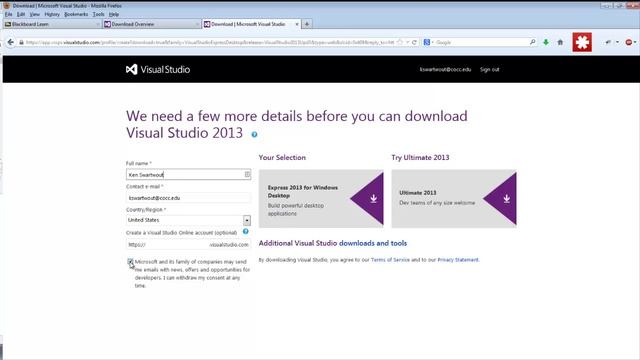This screenshot has height=360, width=640.
Task: Close the Download Microsoft Visual Studio tab
Action: (x=297, y=24)
